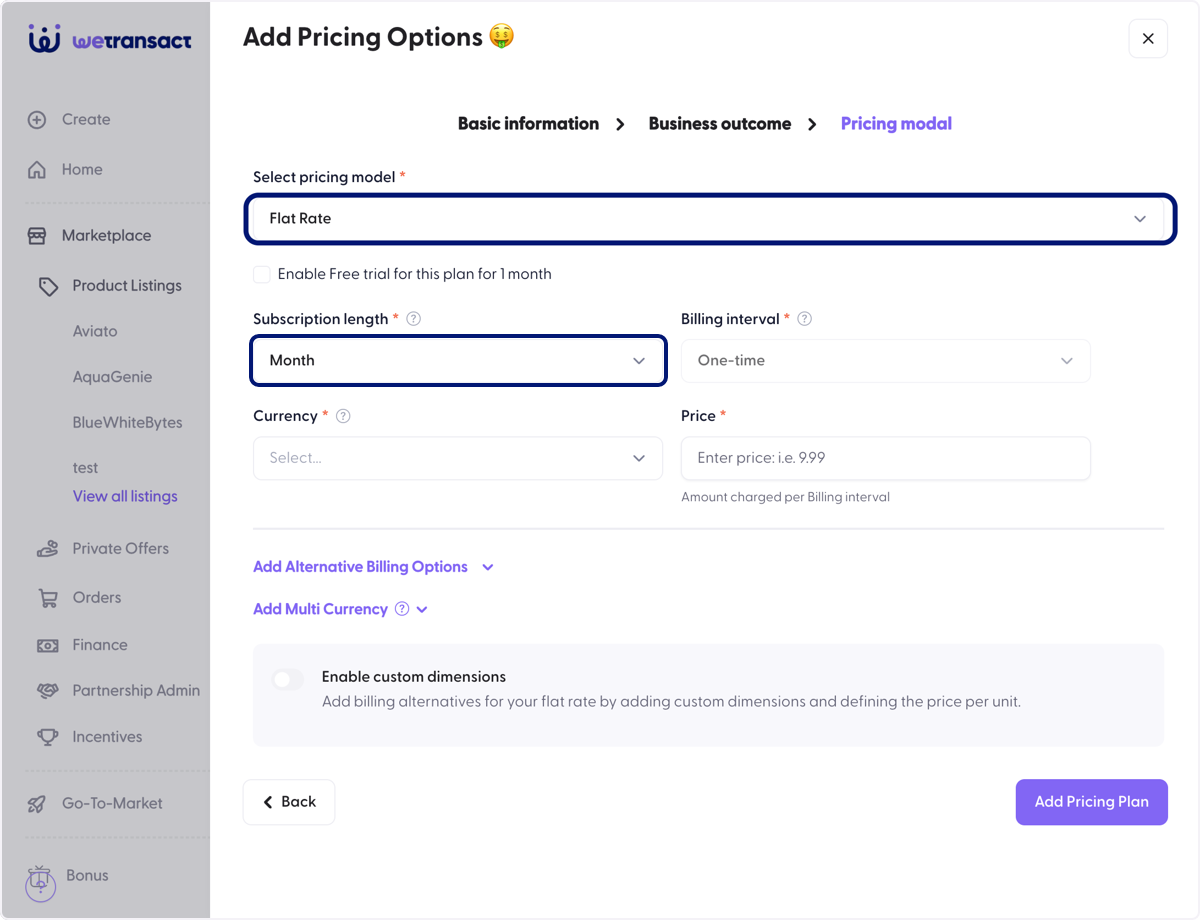Screen dimensions: 1200x920
Task: Click the Go-To-Market rocket icon
Action: [x=37, y=804]
